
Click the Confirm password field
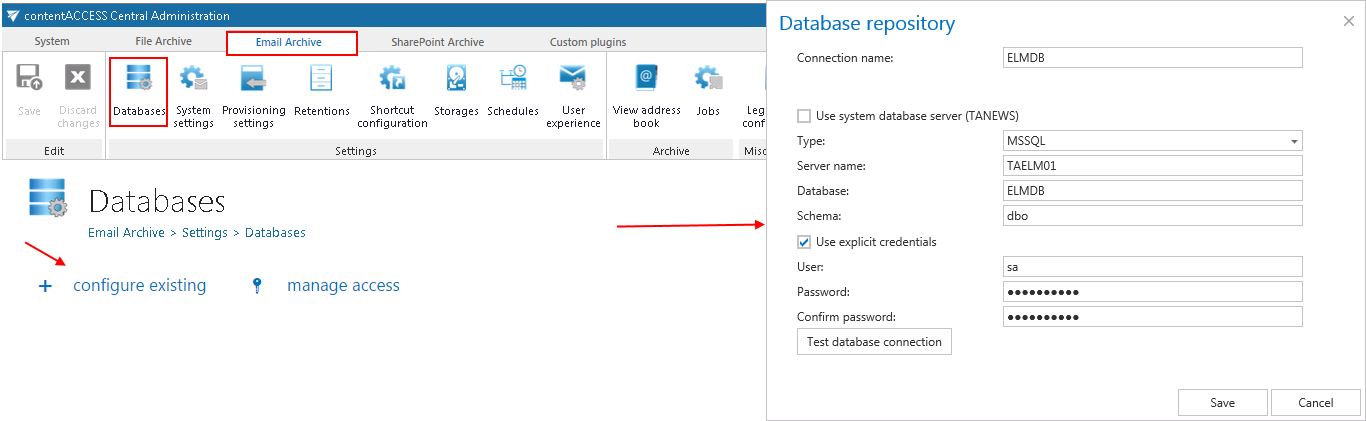point(1152,317)
